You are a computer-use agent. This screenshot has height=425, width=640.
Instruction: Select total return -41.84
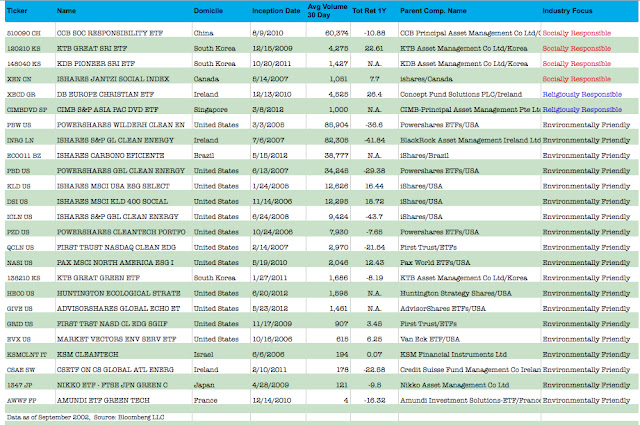point(374,140)
